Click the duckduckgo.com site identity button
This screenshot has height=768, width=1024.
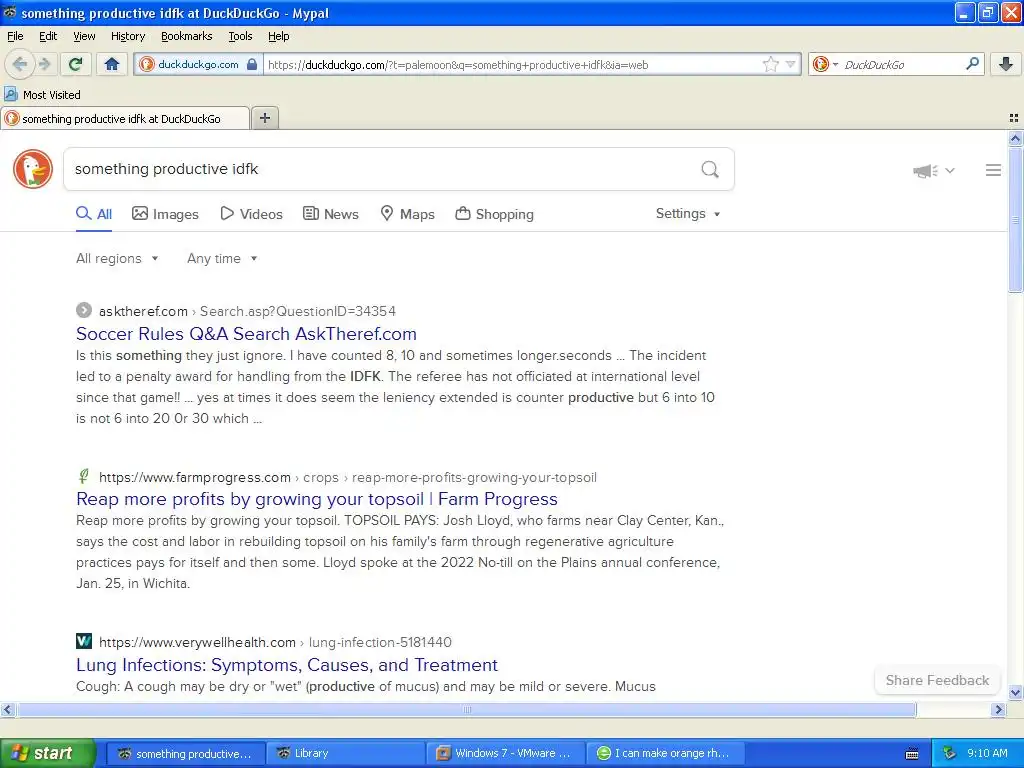click(199, 64)
